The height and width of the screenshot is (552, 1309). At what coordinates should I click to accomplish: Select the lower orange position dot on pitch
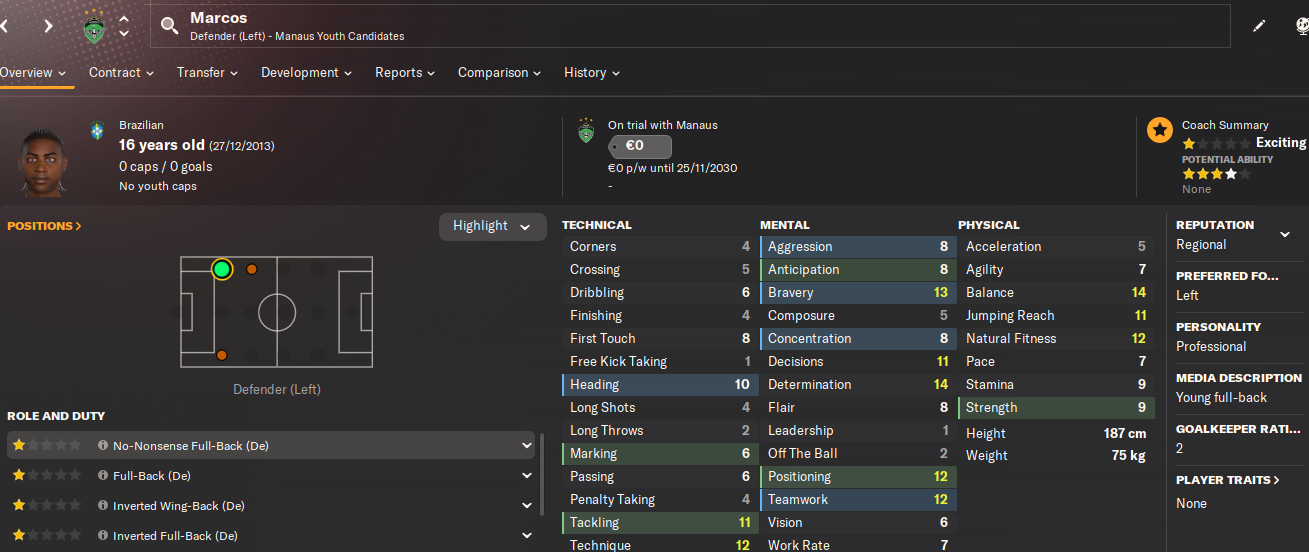pos(221,355)
